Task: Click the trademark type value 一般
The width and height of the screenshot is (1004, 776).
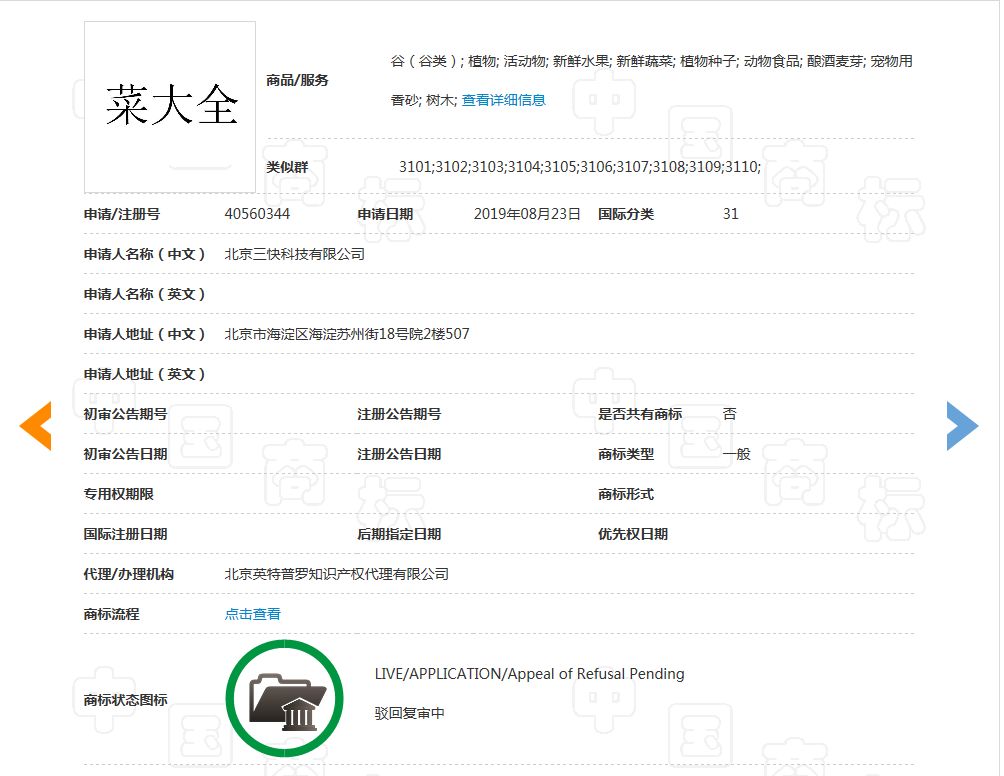Action: [x=736, y=454]
